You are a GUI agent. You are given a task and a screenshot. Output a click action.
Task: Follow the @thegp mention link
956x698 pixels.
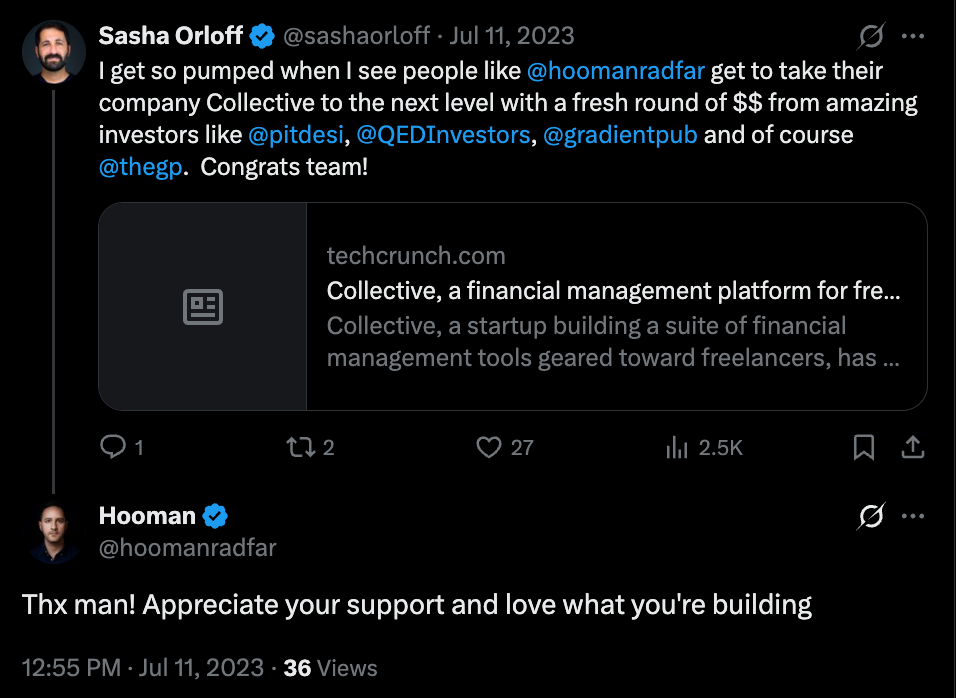tap(142, 166)
